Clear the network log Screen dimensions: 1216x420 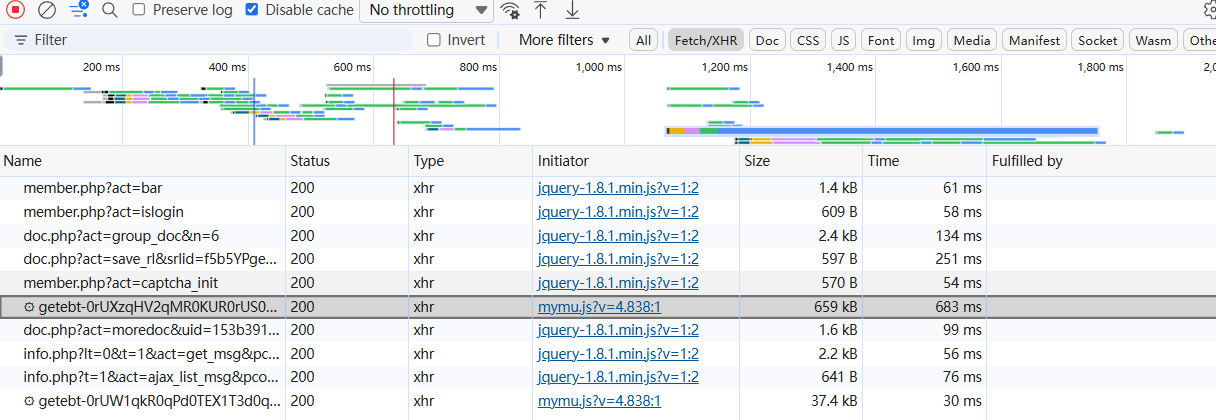[x=46, y=10]
